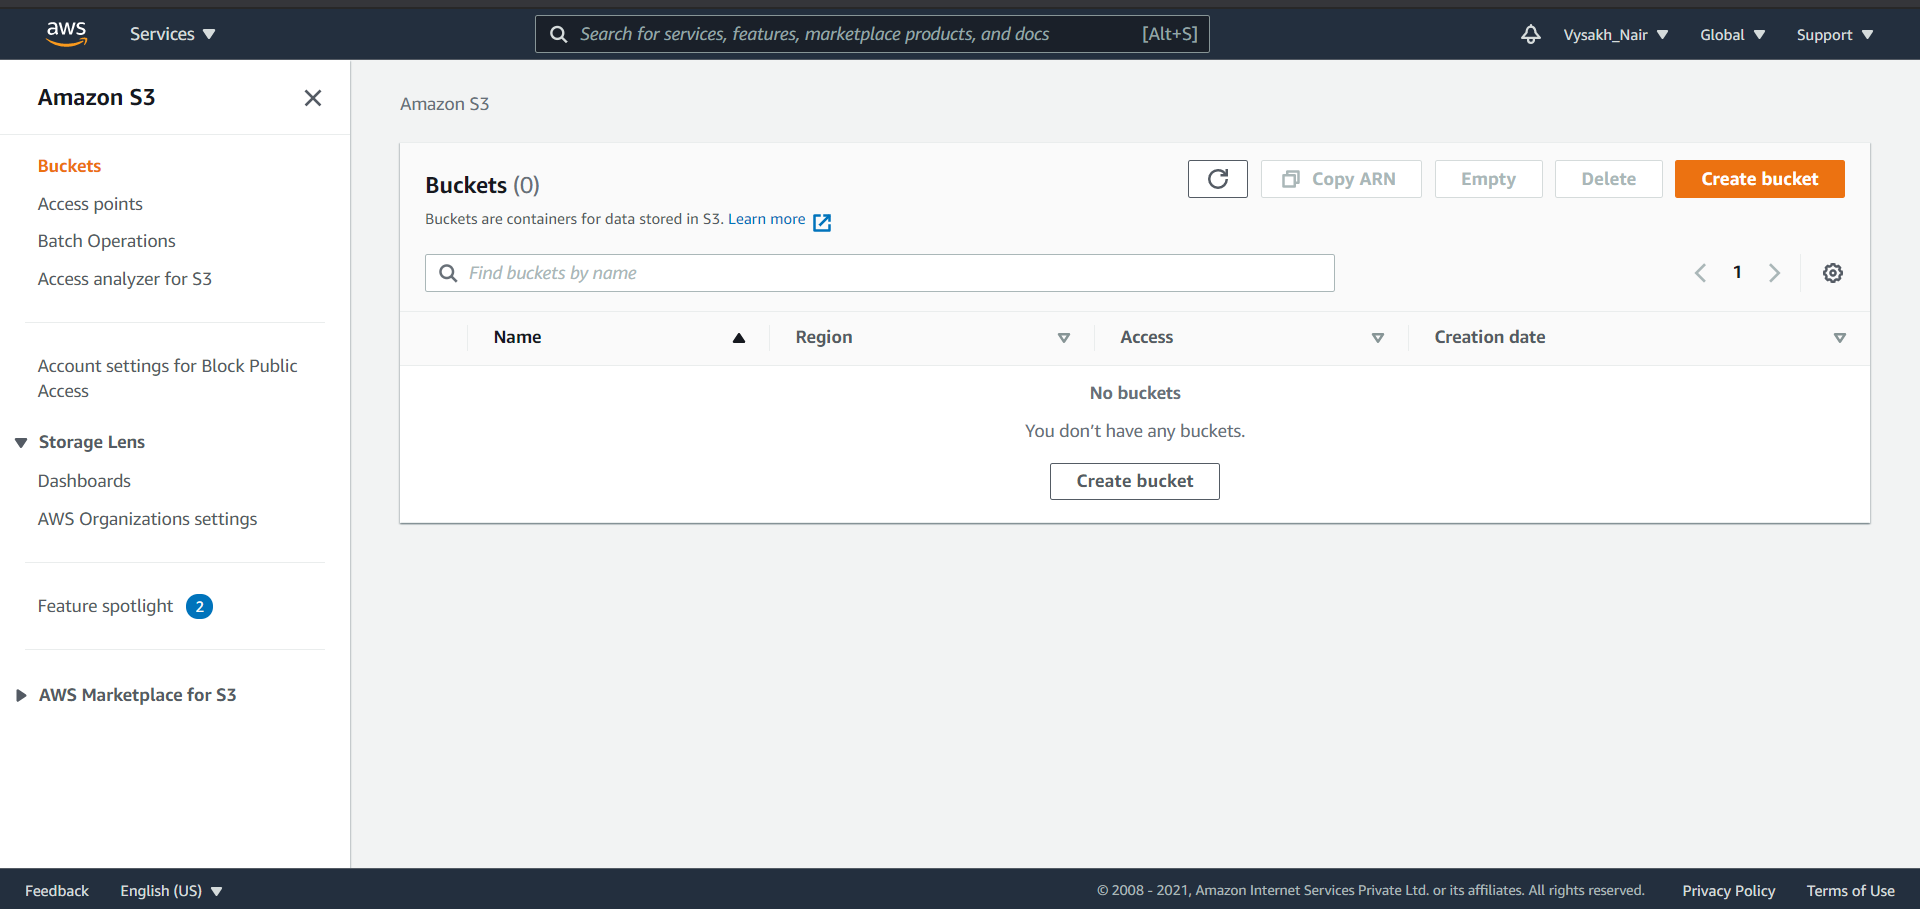Open Account settings for Block Public Access

click(168, 378)
